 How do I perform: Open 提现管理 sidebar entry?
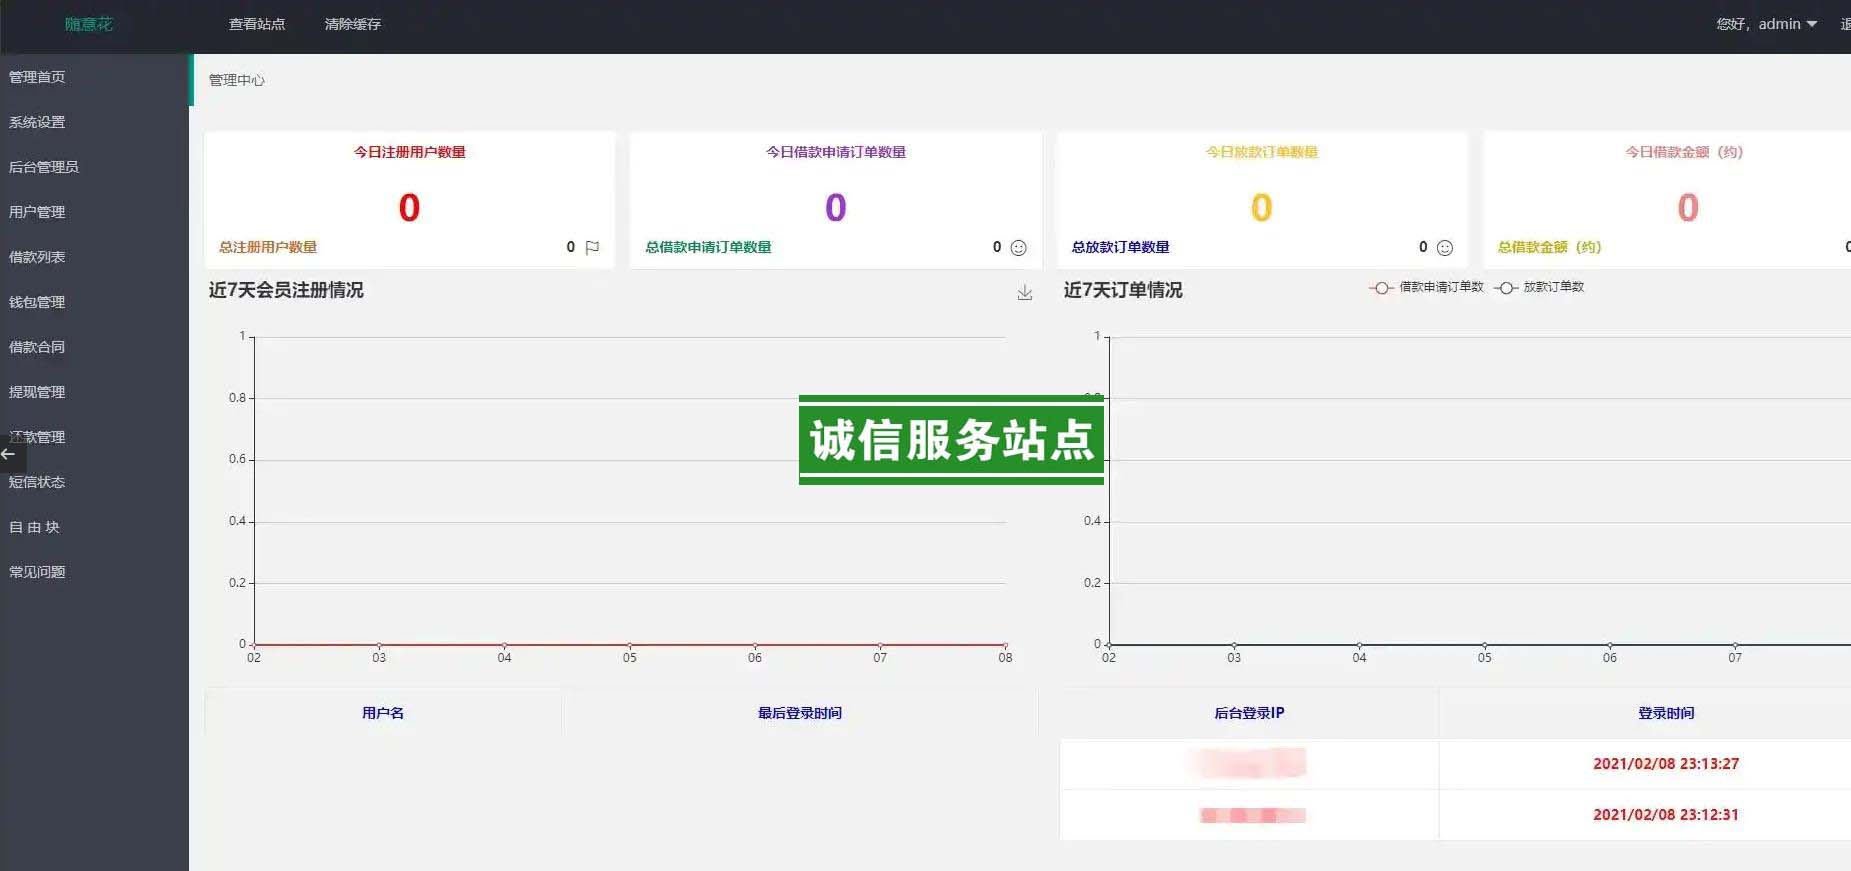point(37,392)
